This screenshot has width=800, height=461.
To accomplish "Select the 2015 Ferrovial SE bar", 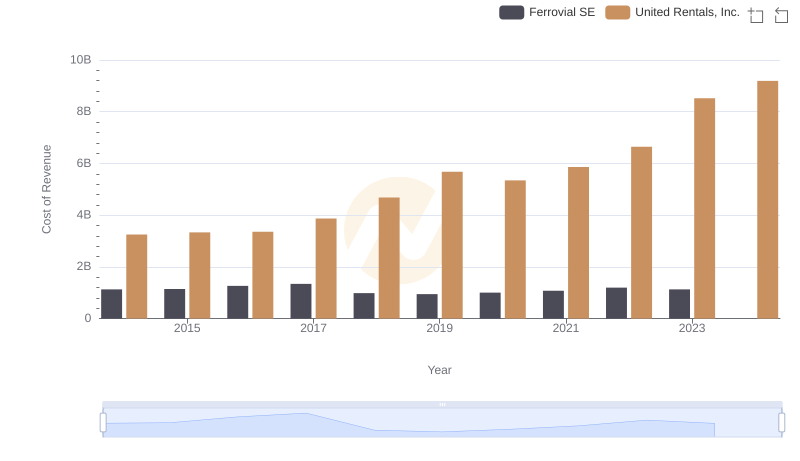I will pos(174,304).
